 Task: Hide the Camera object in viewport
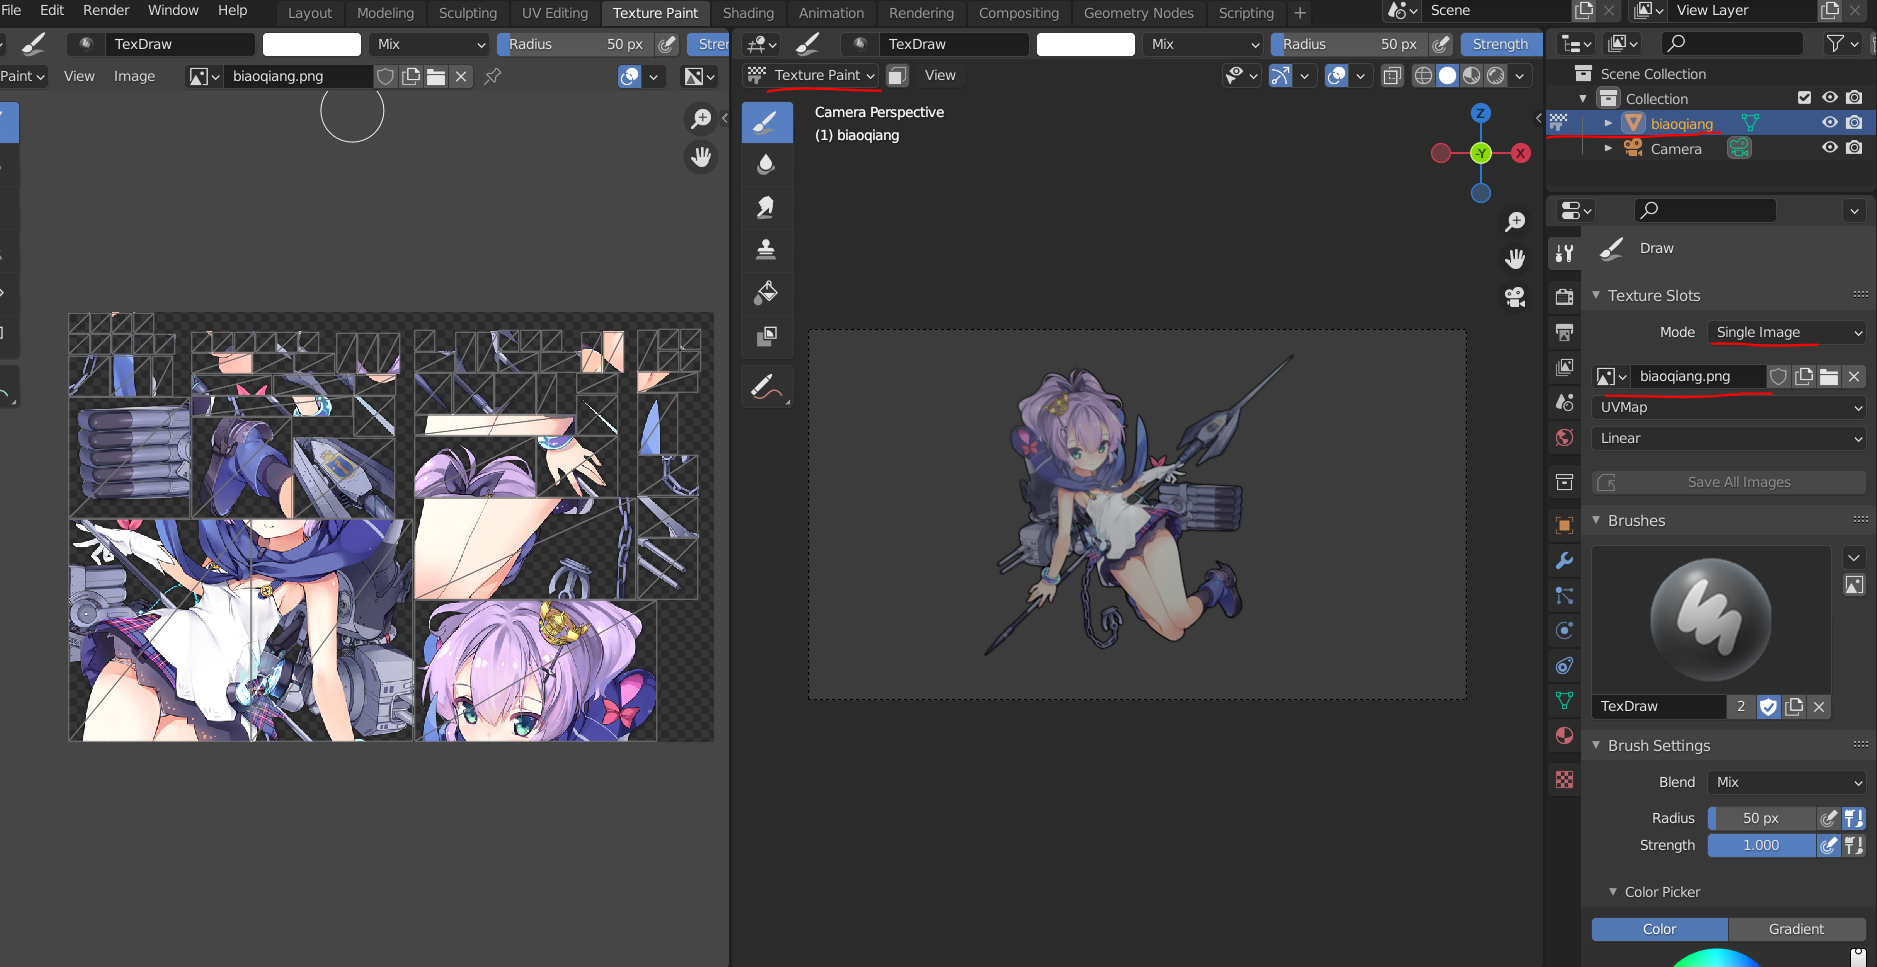click(1829, 148)
